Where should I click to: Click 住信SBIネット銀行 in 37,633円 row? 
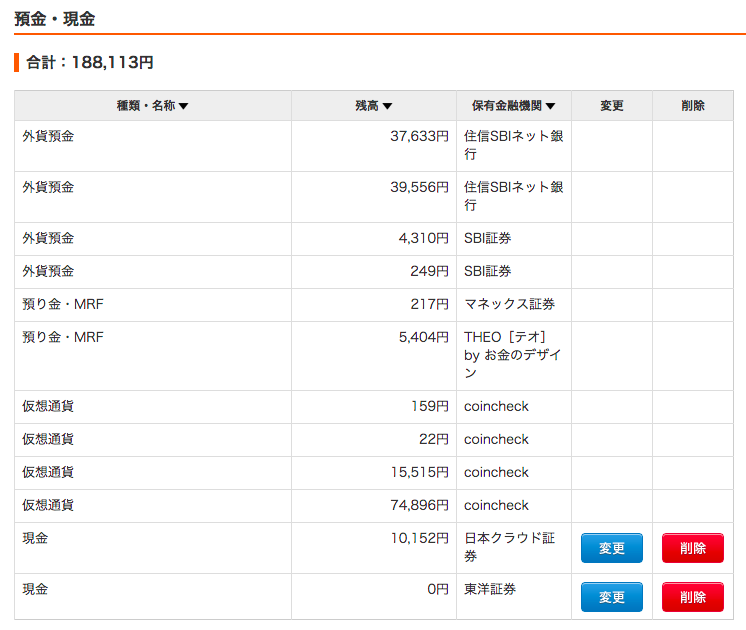coord(514,145)
